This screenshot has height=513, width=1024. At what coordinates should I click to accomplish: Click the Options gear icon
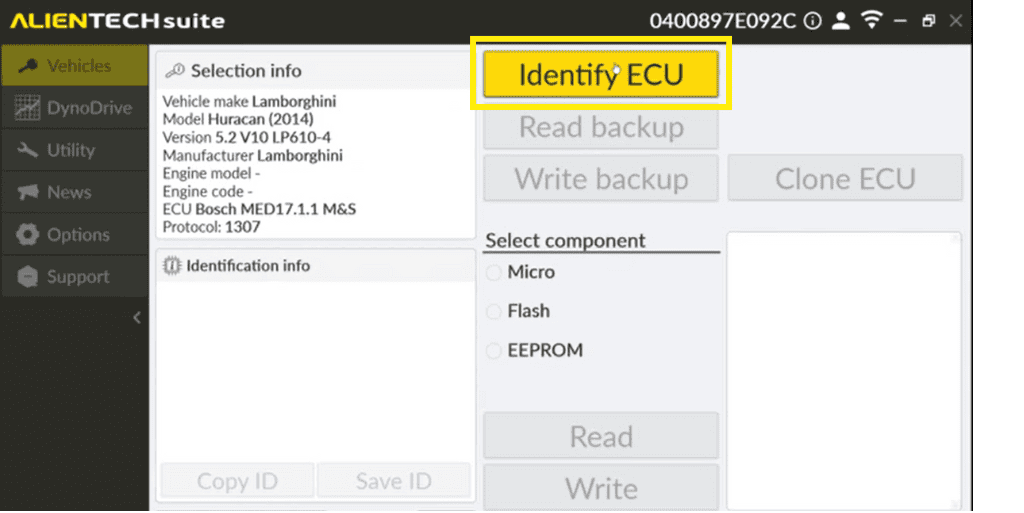(28, 235)
